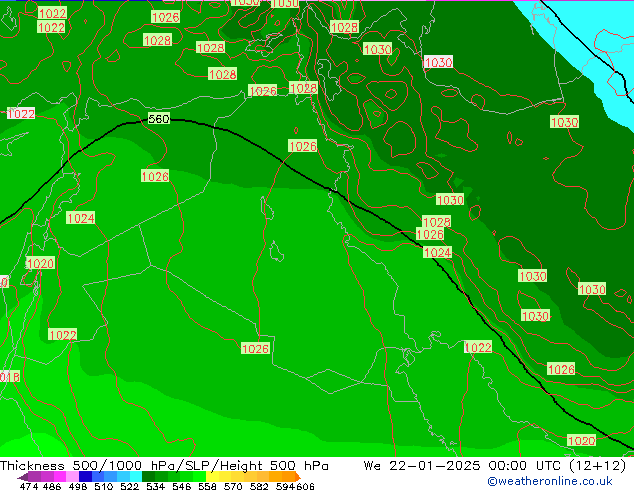Click the forecast date 'We 22-01-2025 00:00 UTC (12+12)'
634x490 pixels.
495,466
